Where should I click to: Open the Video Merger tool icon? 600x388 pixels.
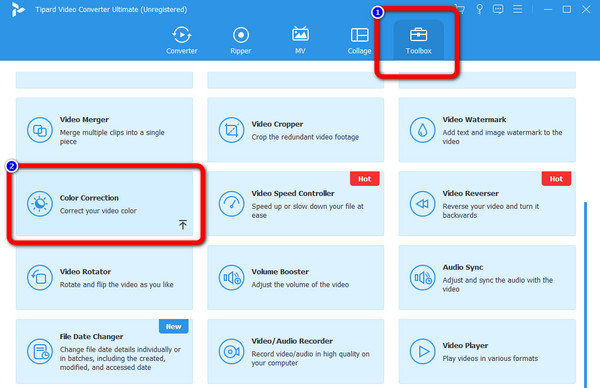coord(40,130)
